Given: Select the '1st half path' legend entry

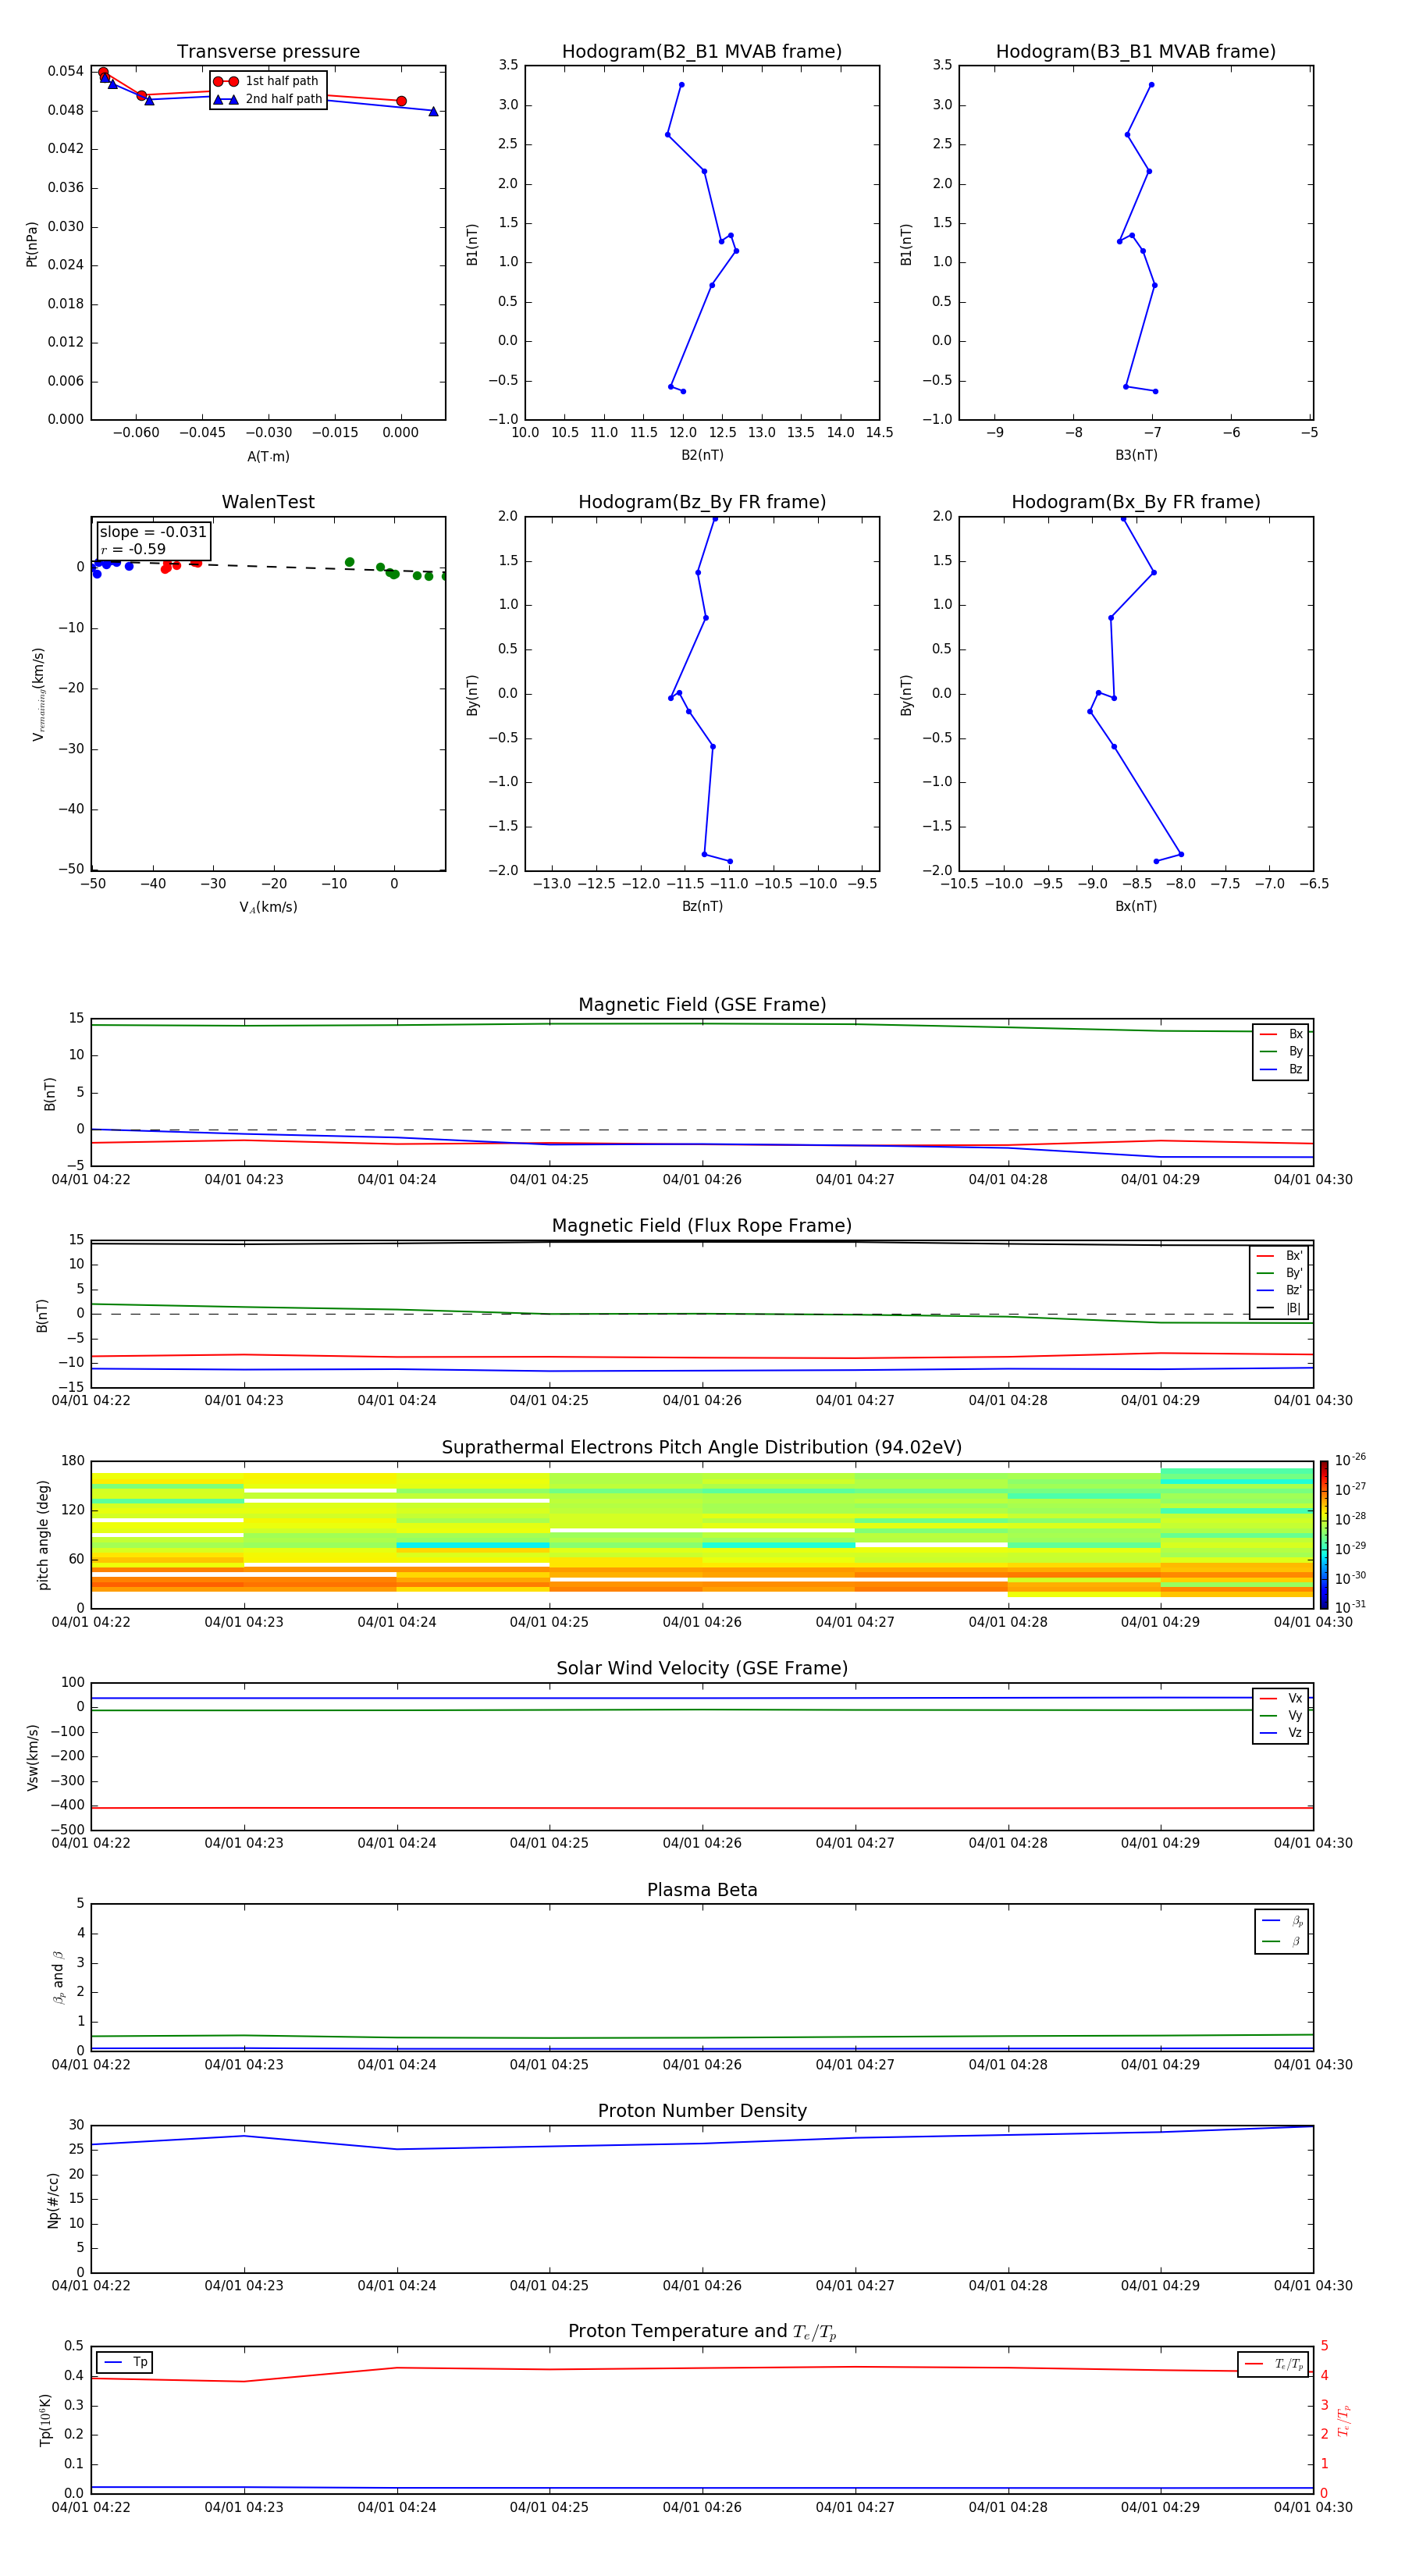Looking at the screenshot, I should click(268, 81).
